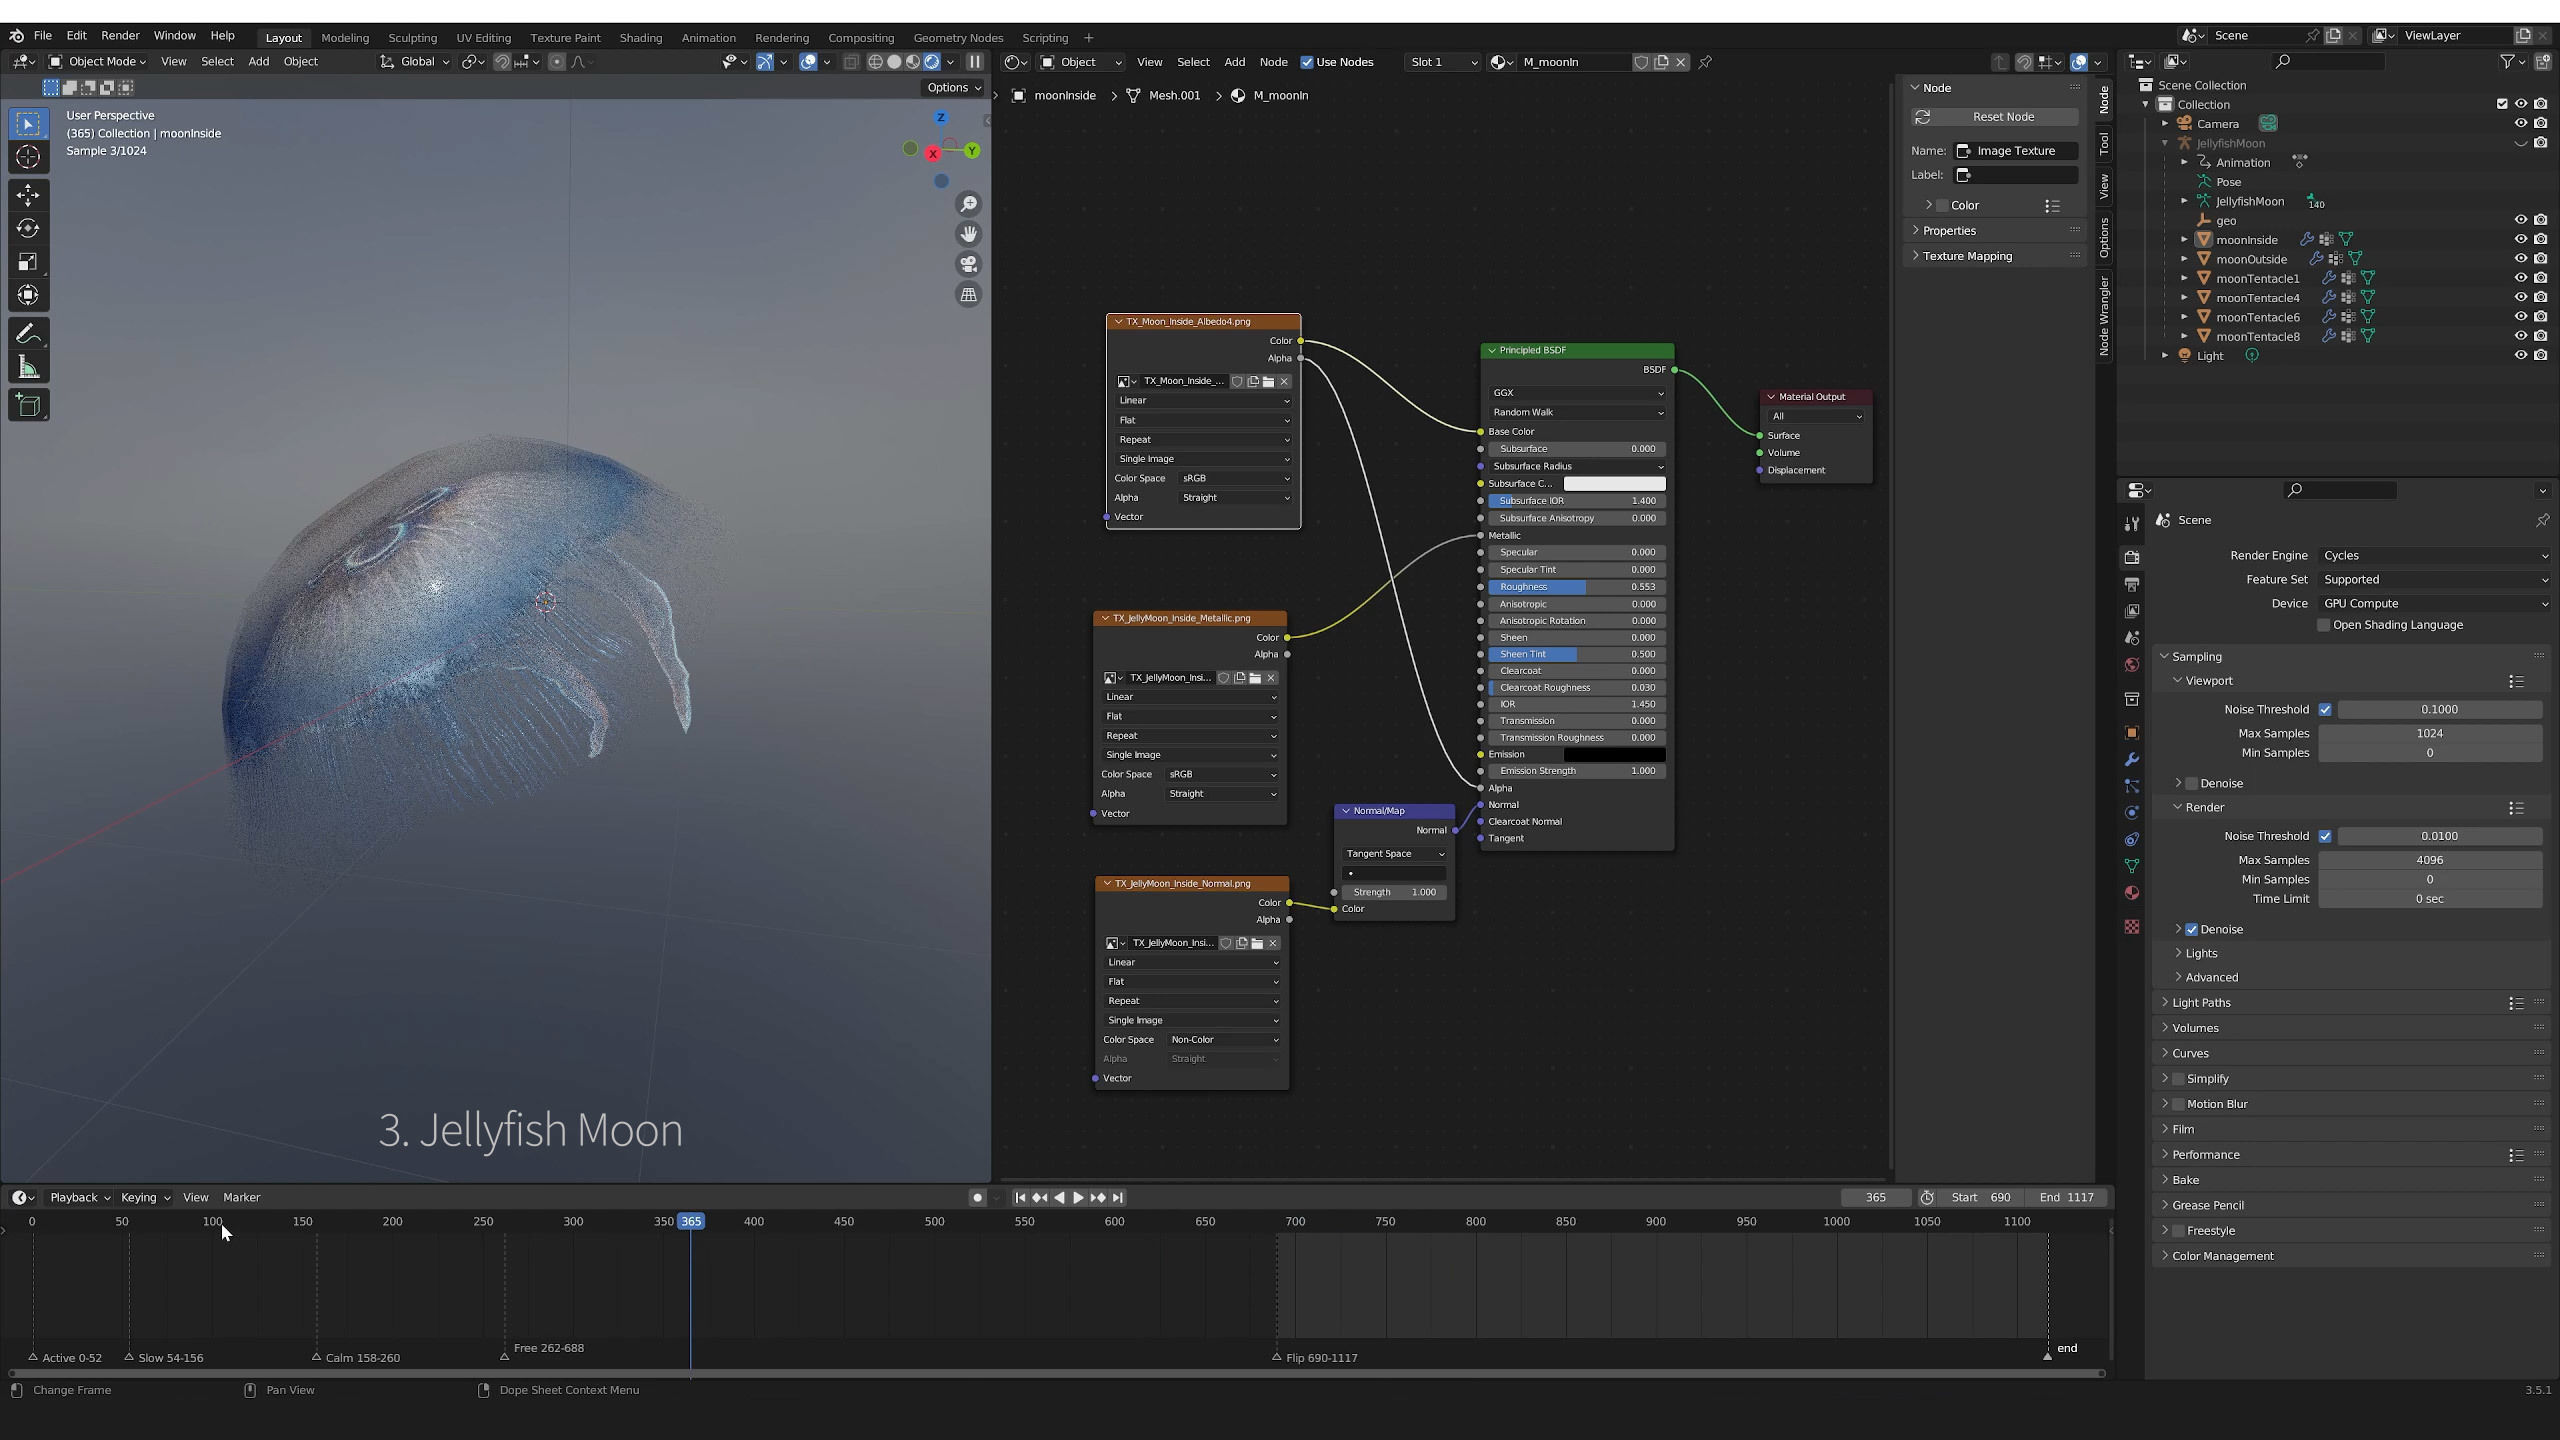Toggle Viewport Noise Threshold checkbox
This screenshot has width=2560, height=1440.
[2325, 709]
